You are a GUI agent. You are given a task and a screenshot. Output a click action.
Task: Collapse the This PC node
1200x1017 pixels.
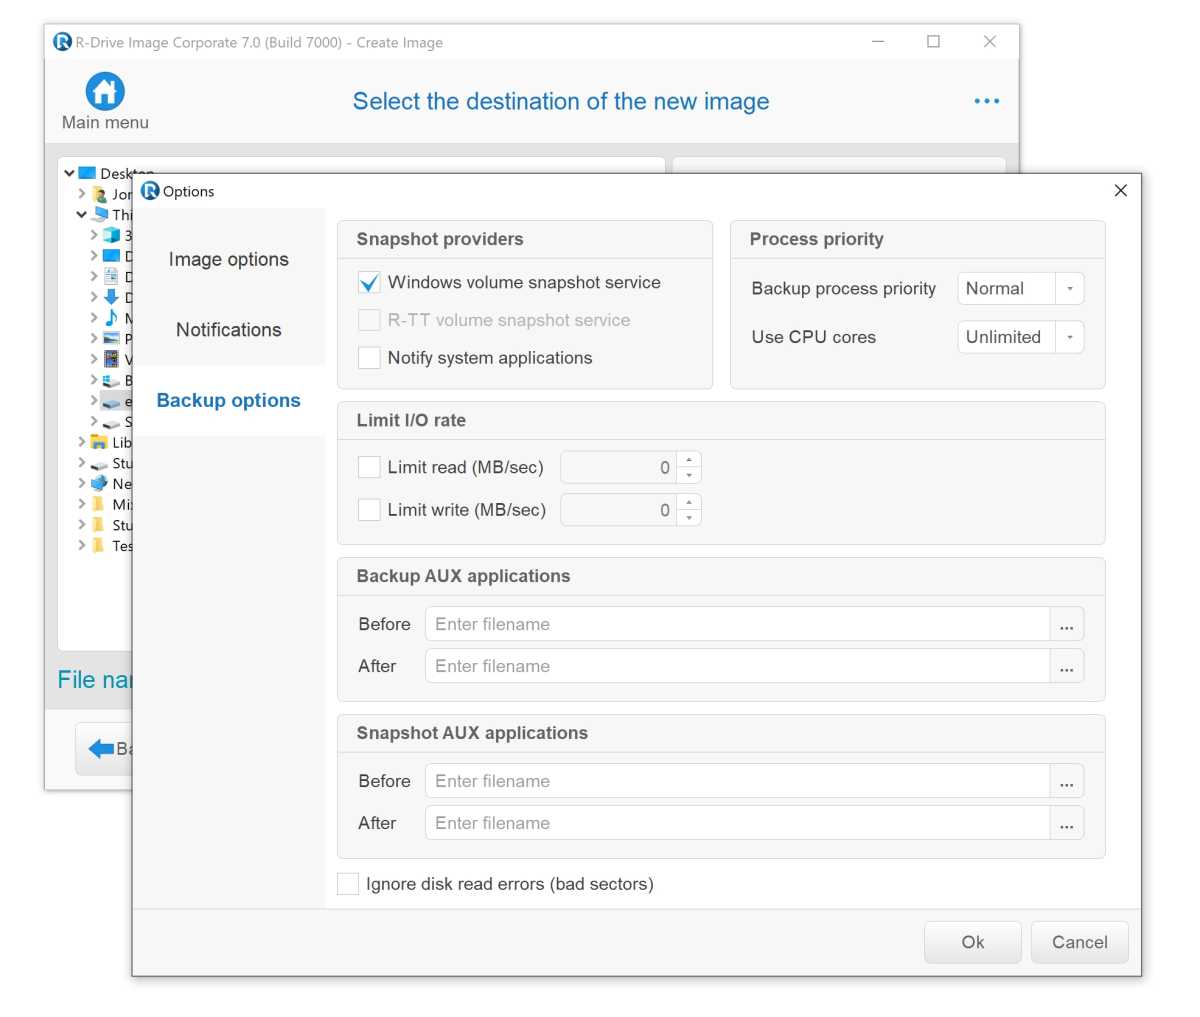click(82, 214)
